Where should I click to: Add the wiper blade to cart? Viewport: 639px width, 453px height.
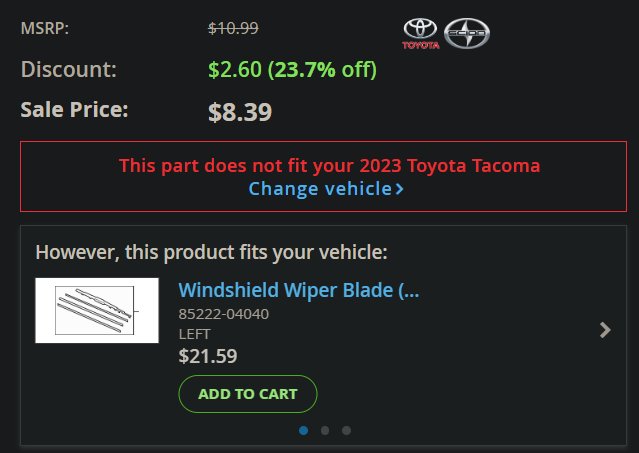pos(248,394)
